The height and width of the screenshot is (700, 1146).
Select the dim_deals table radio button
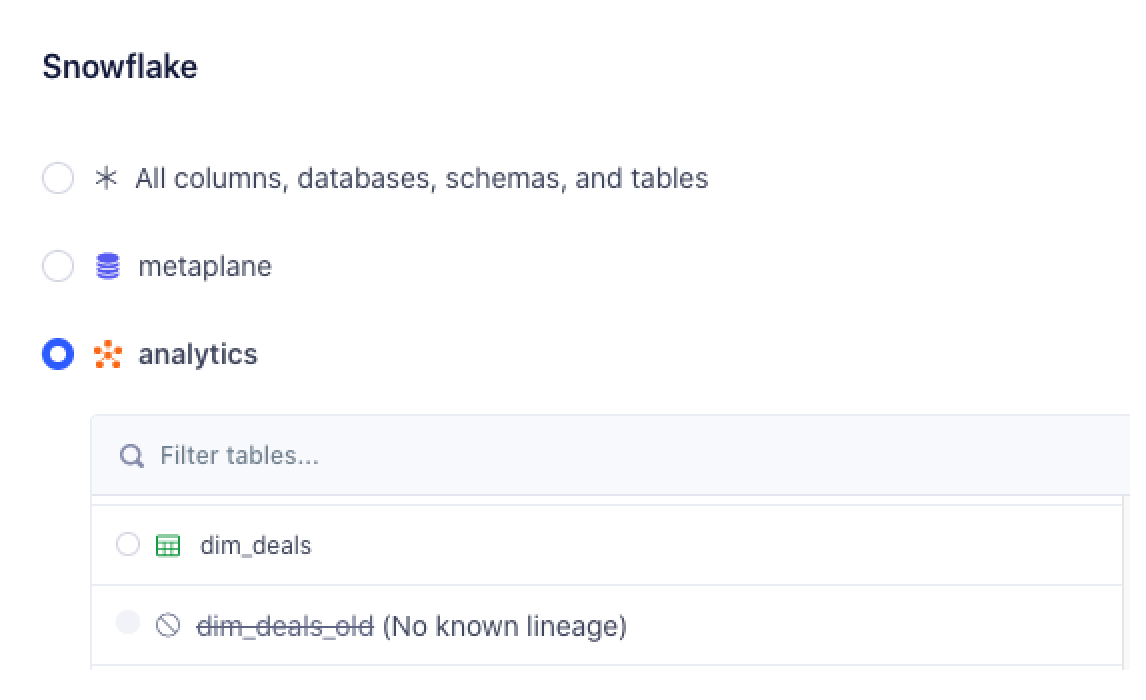pos(128,545)
